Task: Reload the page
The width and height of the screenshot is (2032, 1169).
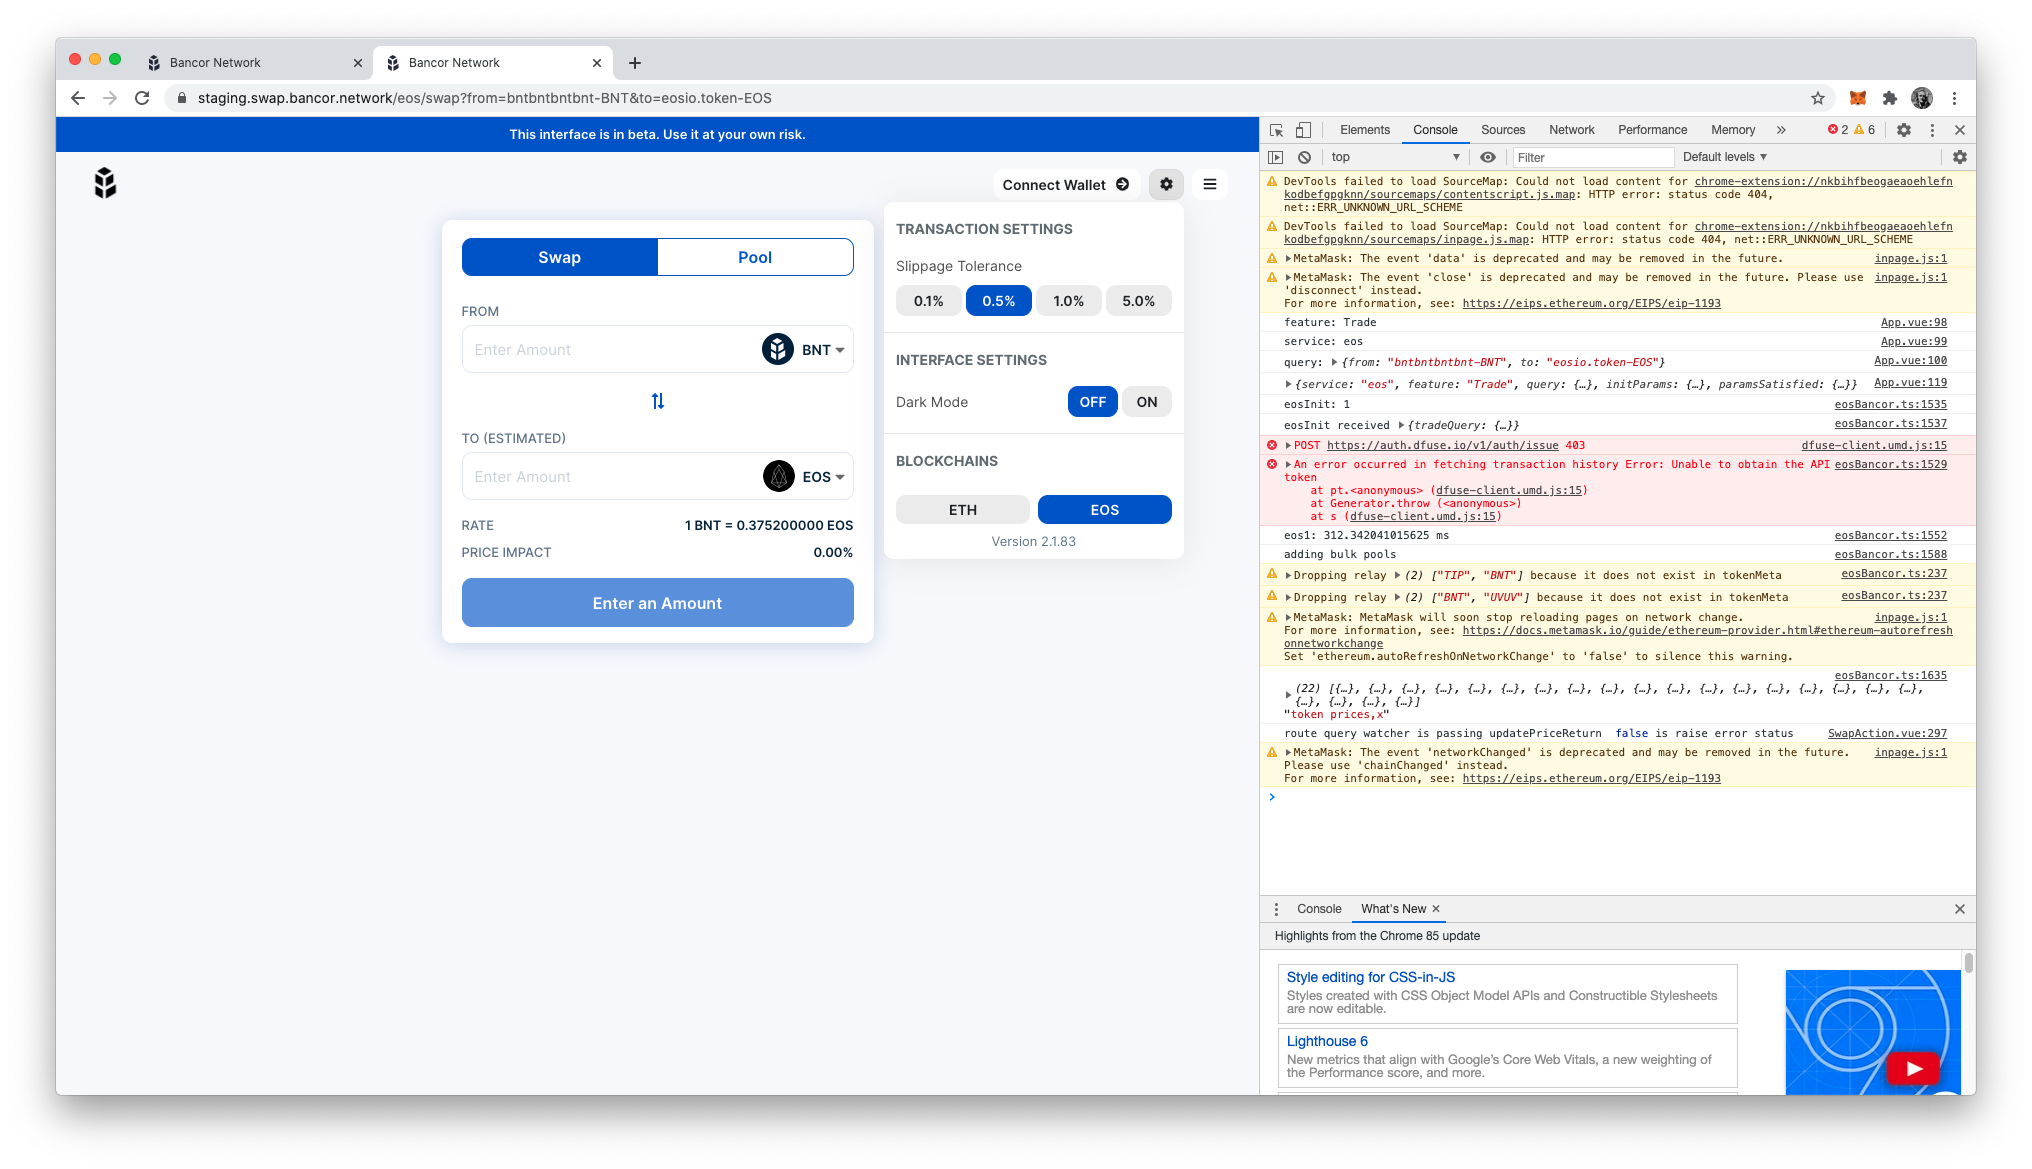Action: pos(142,98)
